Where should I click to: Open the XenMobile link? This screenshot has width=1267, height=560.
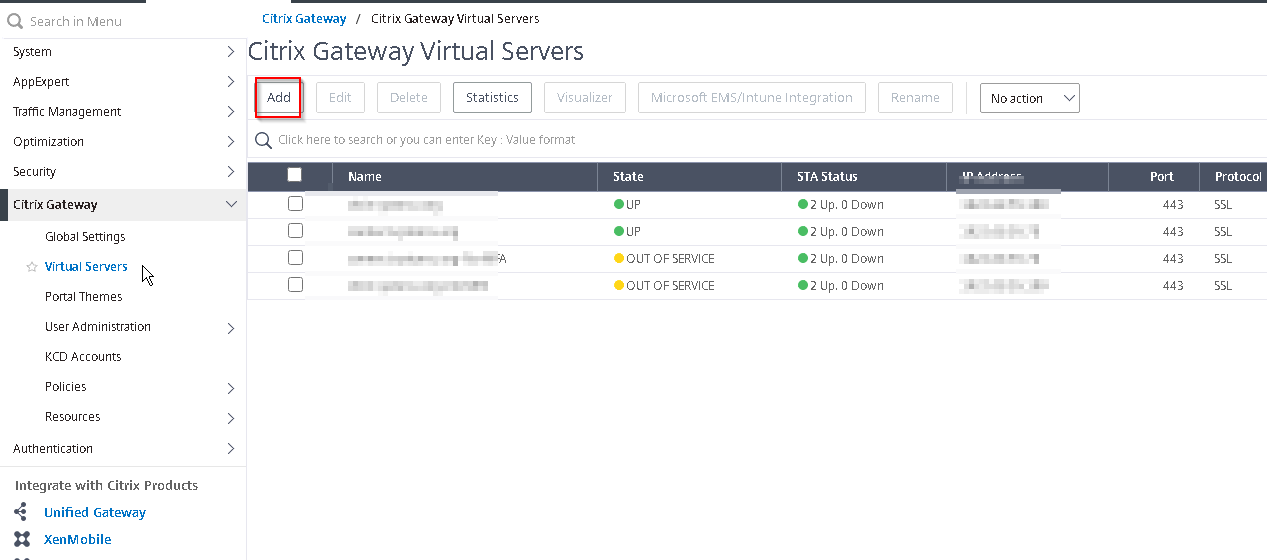78,539
